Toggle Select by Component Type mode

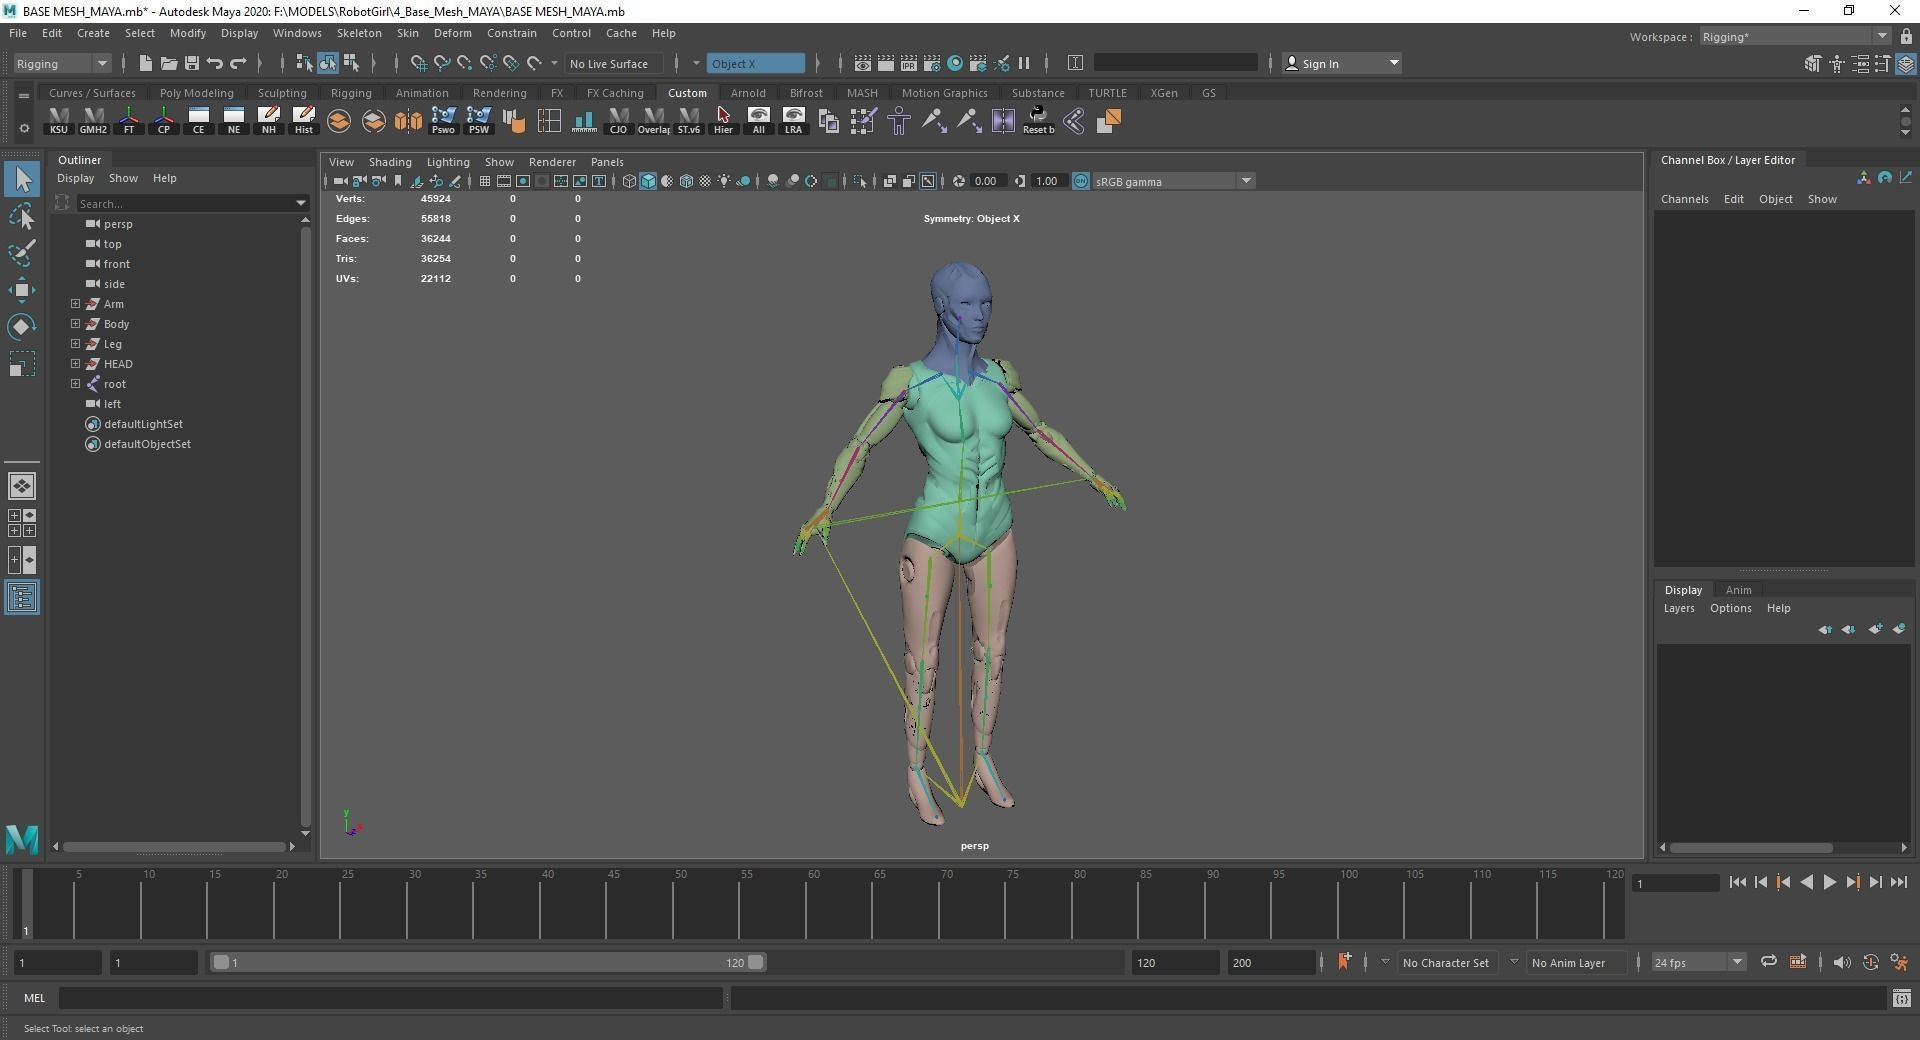tap(351, 63)
